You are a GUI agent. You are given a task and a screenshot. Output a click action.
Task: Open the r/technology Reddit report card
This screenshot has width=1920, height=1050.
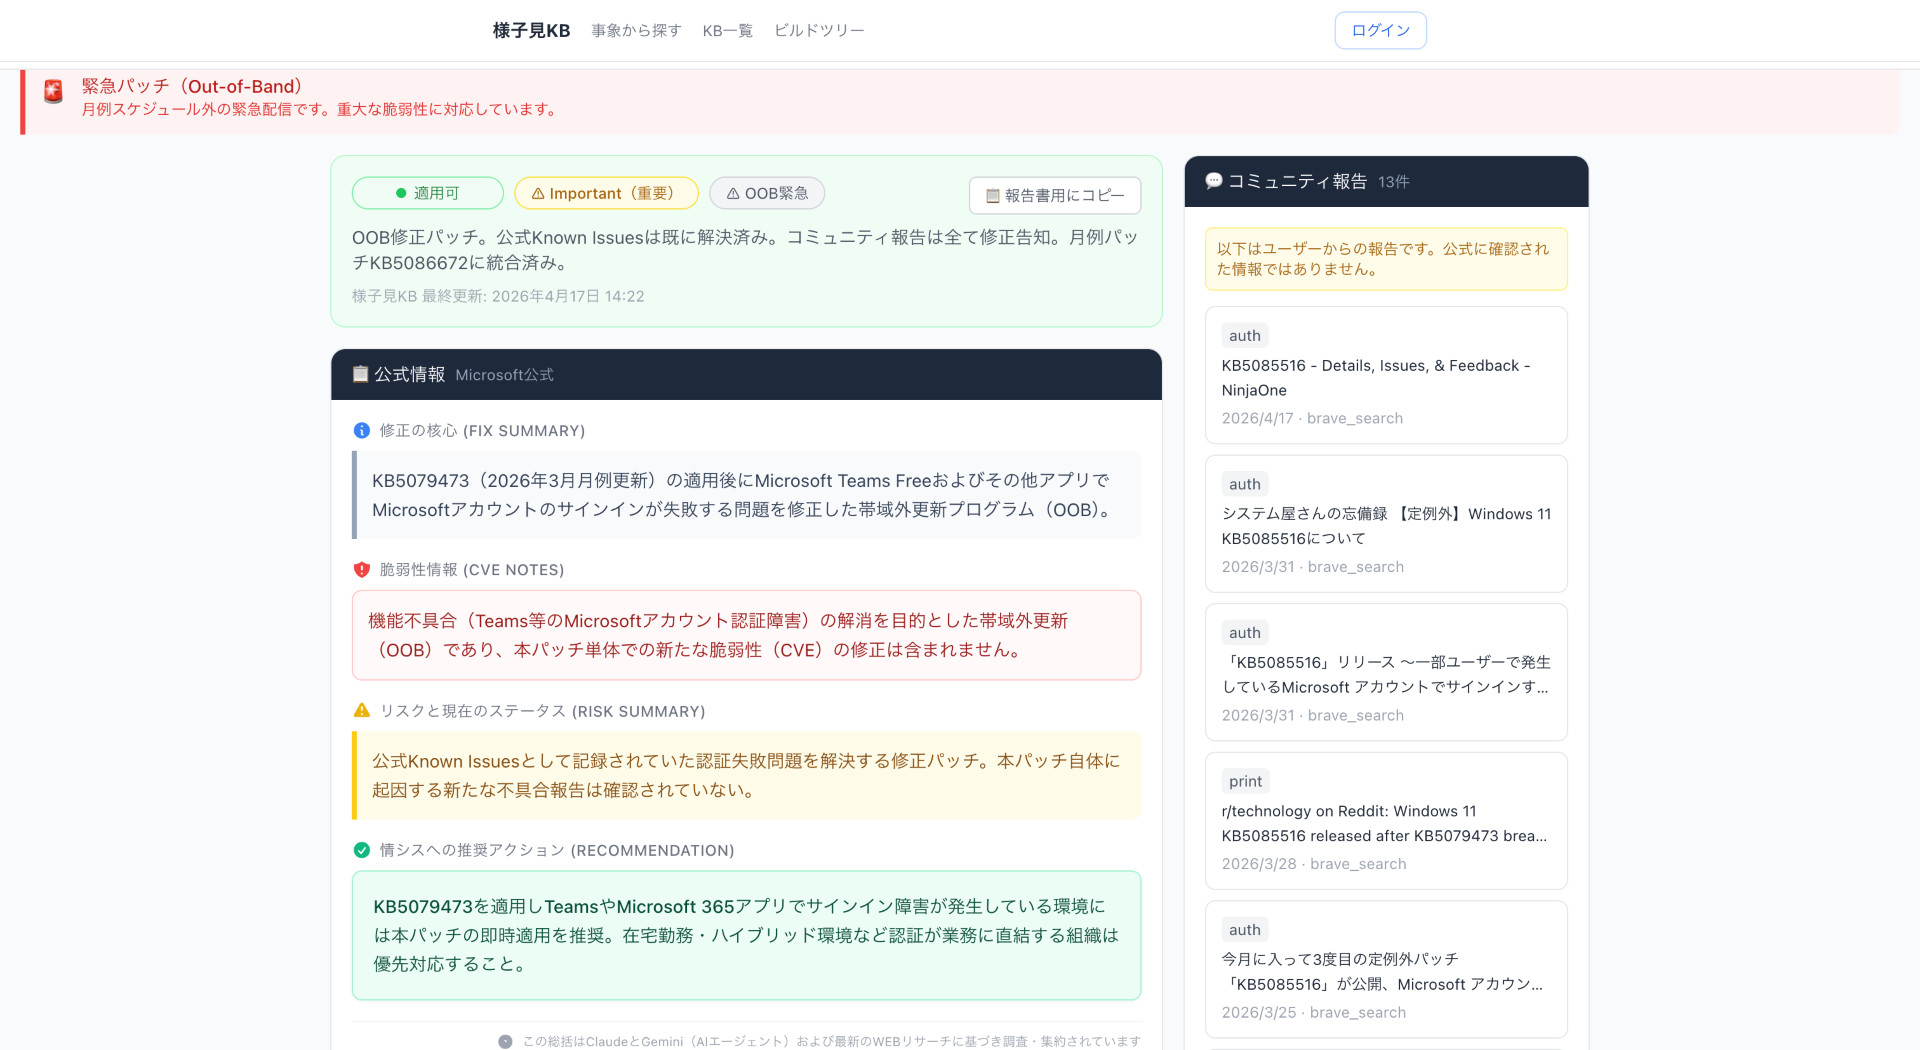click(1385, 822)
